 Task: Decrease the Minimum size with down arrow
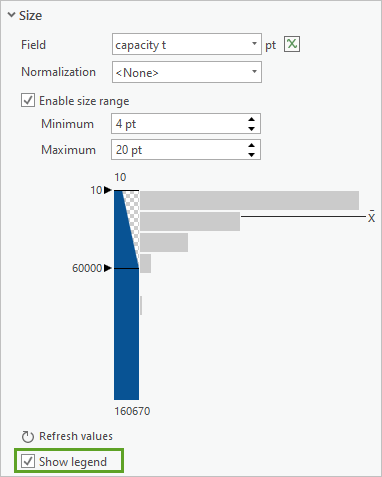(252, 129)
